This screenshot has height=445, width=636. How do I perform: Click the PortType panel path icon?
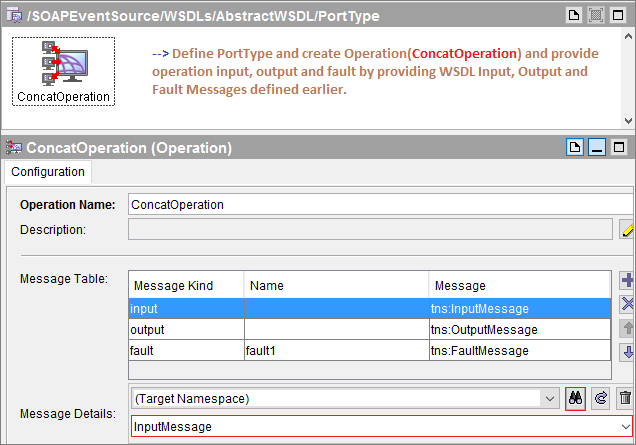(14, 15)
